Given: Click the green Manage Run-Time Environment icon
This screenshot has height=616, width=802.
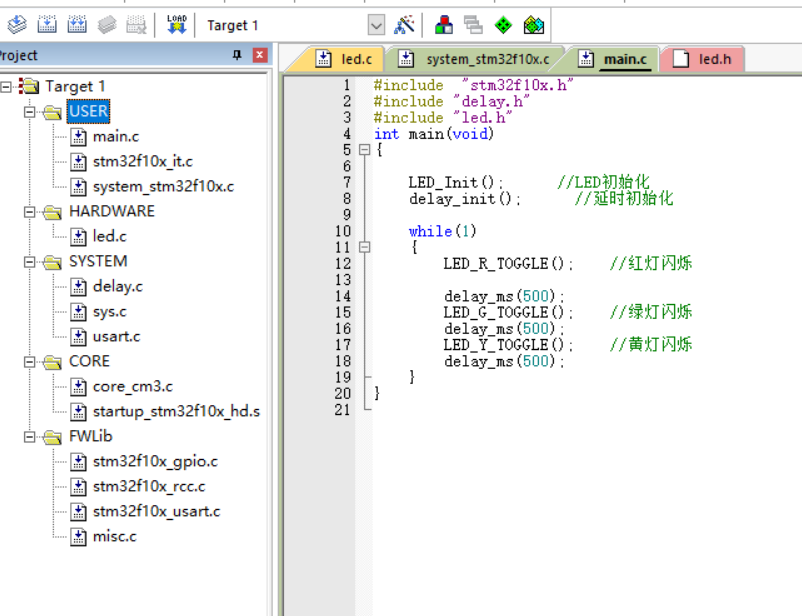Looking at the screenshot, I should [x=503, y=25].
